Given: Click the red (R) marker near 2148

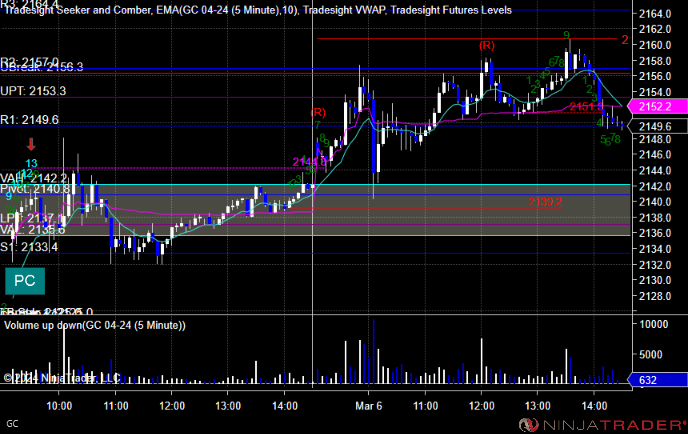Looking at the screenshot, I should (318, 112).
